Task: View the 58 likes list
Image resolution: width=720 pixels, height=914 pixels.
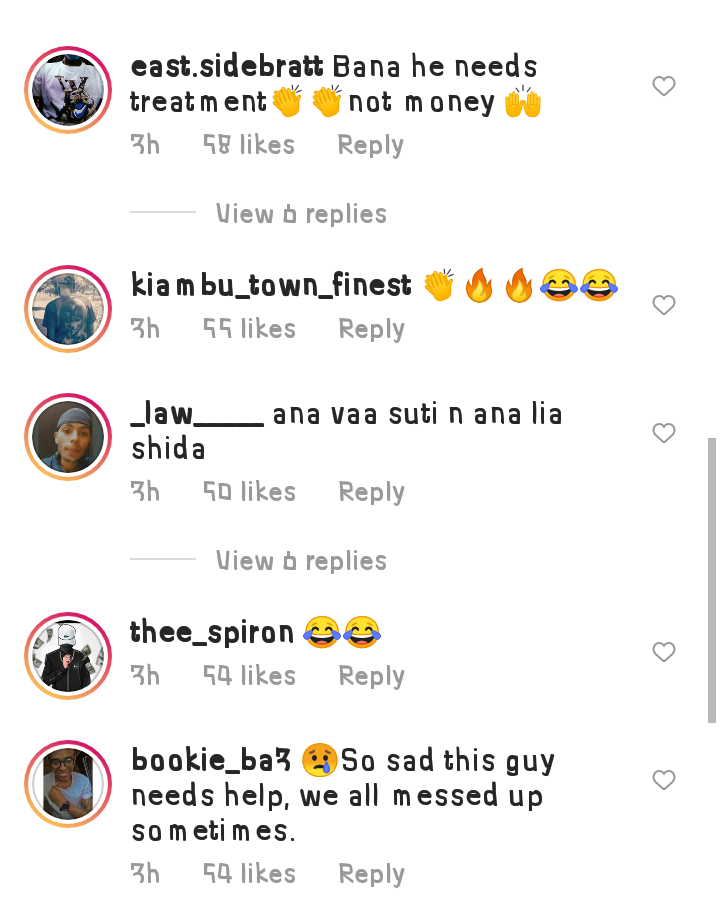Action: (249, 145)
